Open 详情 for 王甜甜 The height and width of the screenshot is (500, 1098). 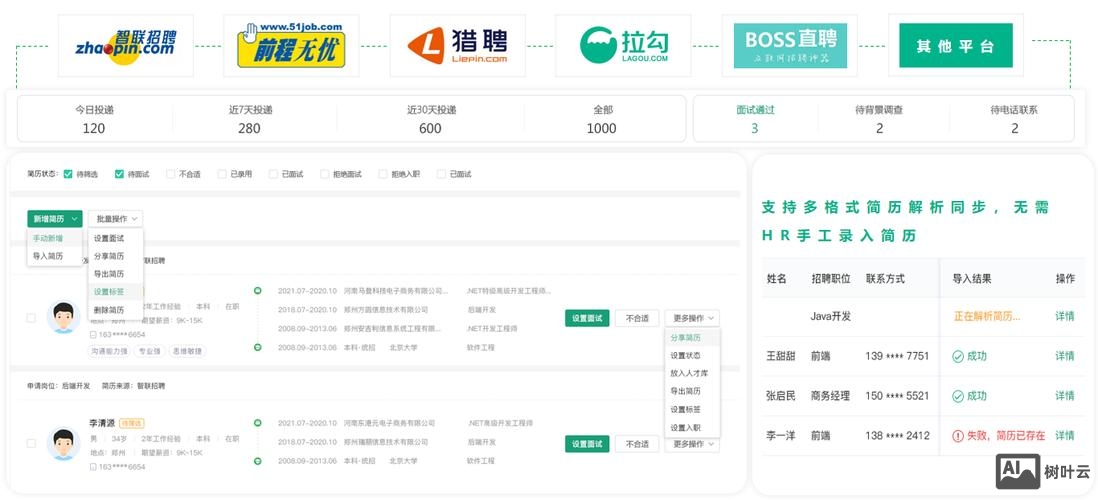click(1064, 356)
